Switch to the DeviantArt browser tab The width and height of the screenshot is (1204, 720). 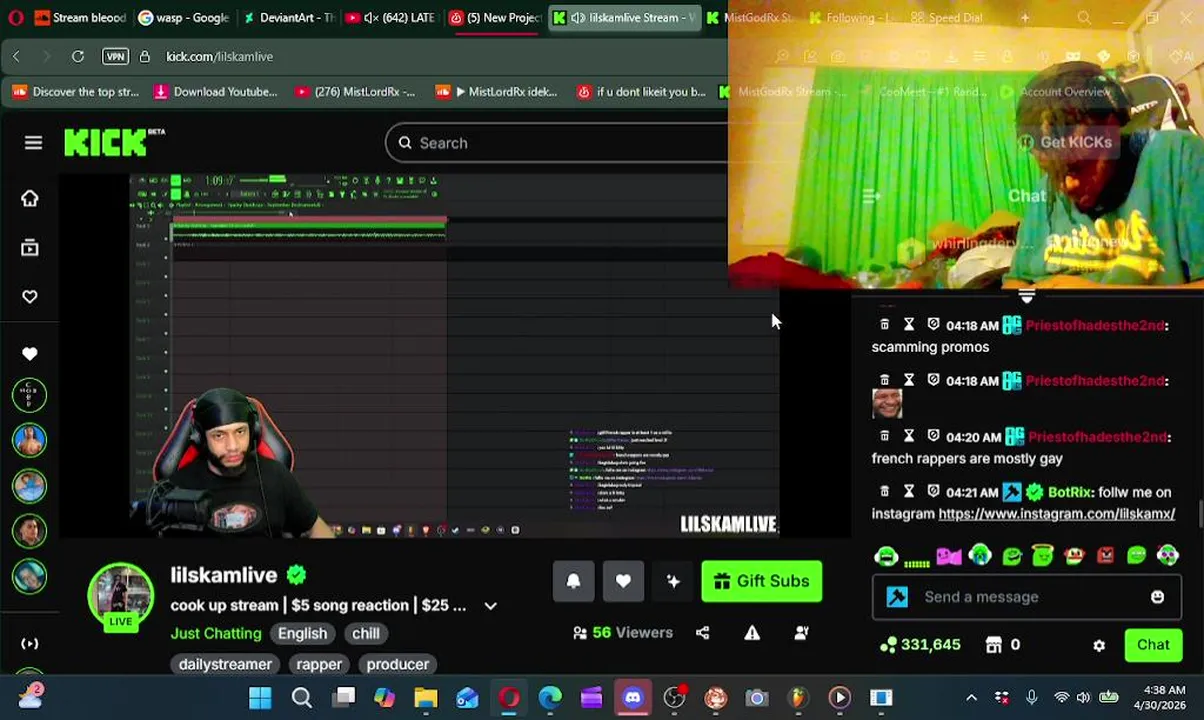(288, 18)
